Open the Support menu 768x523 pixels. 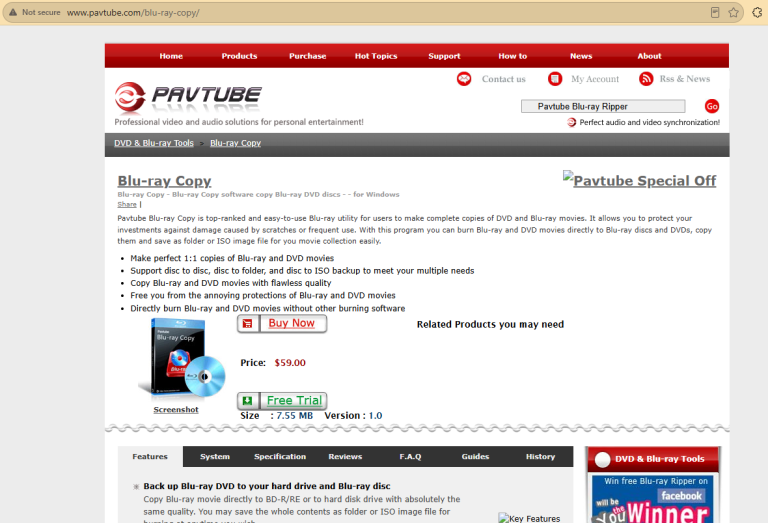tap(444, 56)
